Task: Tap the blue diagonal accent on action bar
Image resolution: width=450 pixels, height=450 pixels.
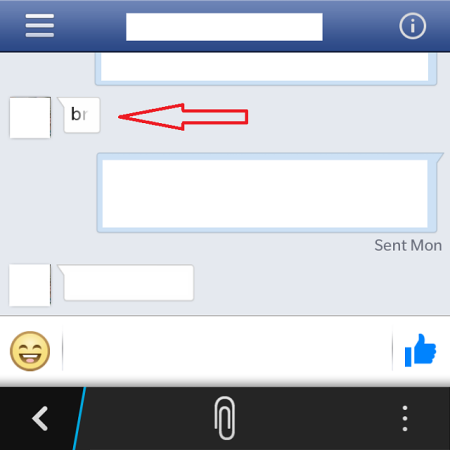Action: (x=79, y=418)
